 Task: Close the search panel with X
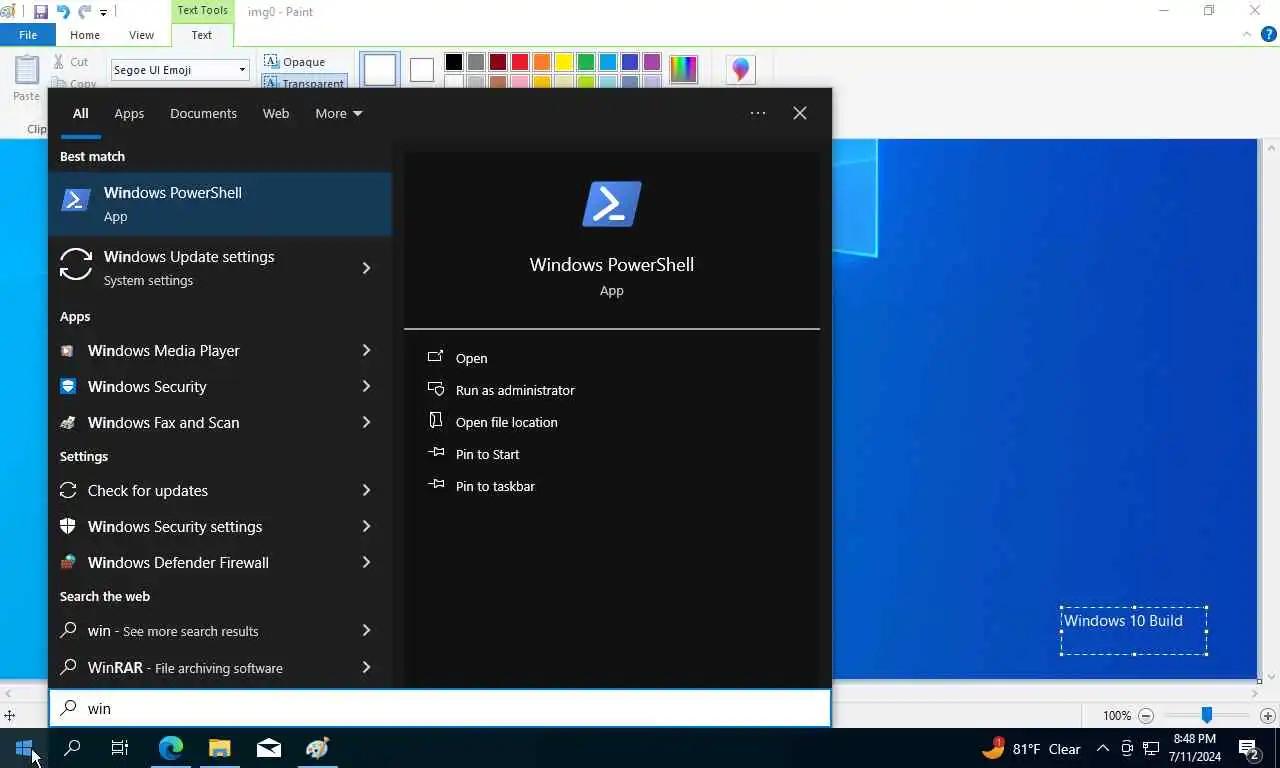click(800, 113)
